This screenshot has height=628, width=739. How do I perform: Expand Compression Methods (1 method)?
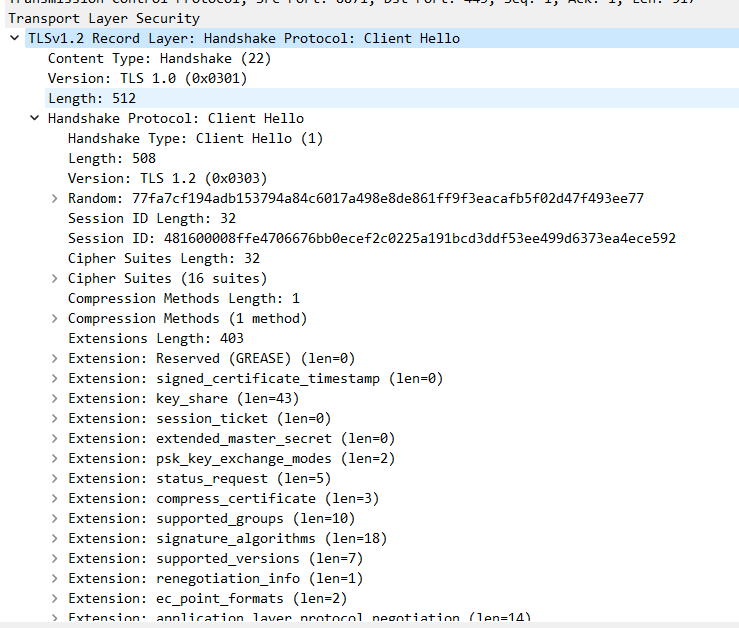click(55, 318)
